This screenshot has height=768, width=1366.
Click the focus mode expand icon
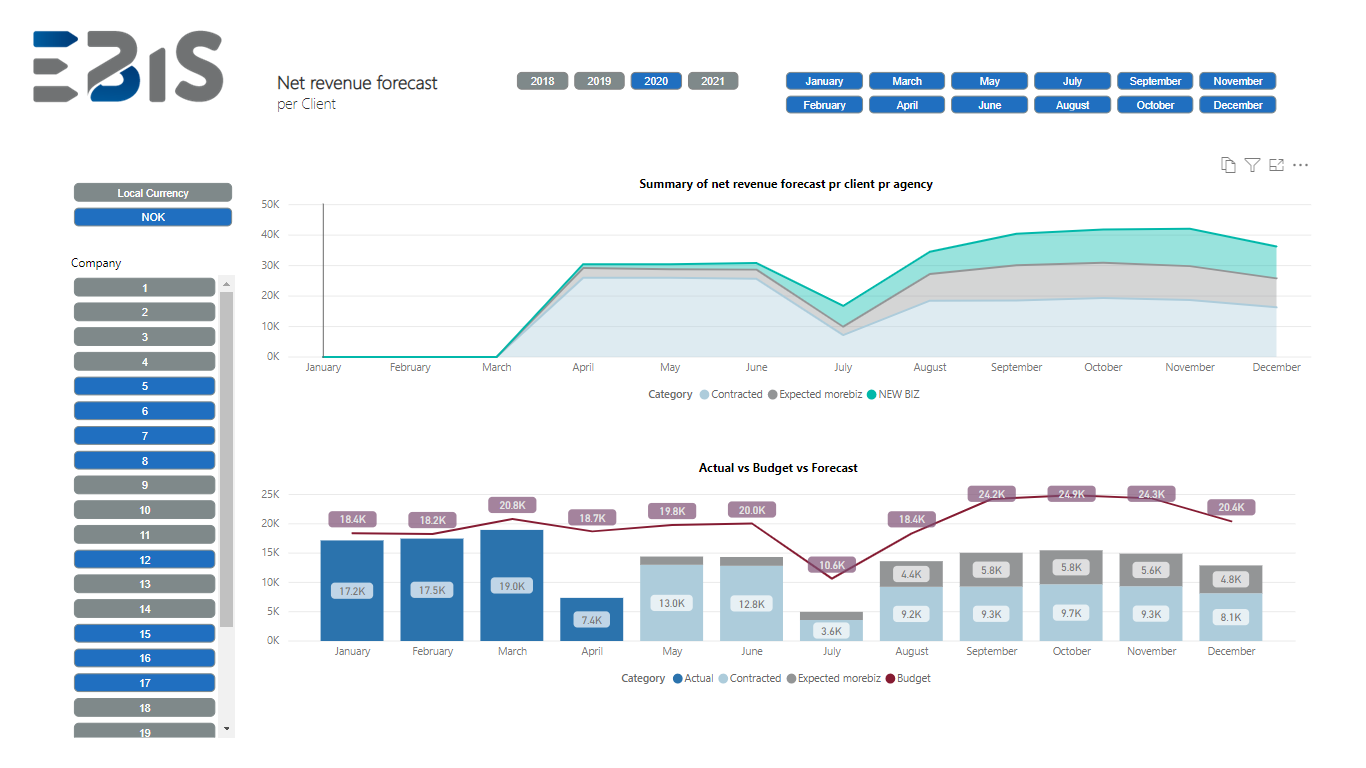(x=1276, y=165)
